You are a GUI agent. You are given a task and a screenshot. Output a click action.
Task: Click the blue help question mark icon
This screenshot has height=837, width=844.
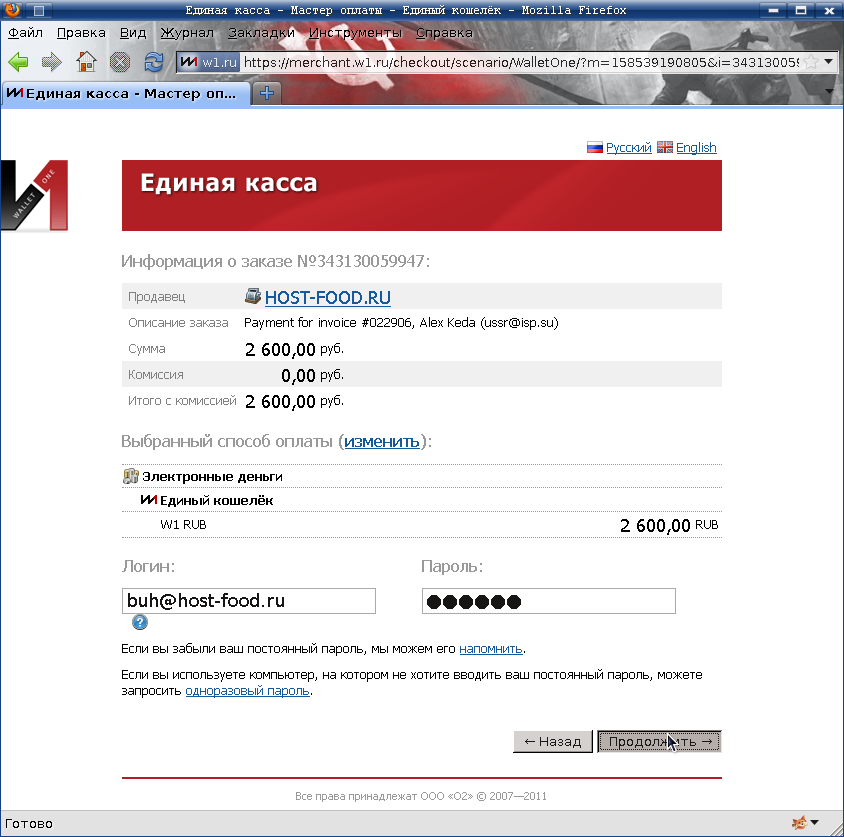(139, 622)
